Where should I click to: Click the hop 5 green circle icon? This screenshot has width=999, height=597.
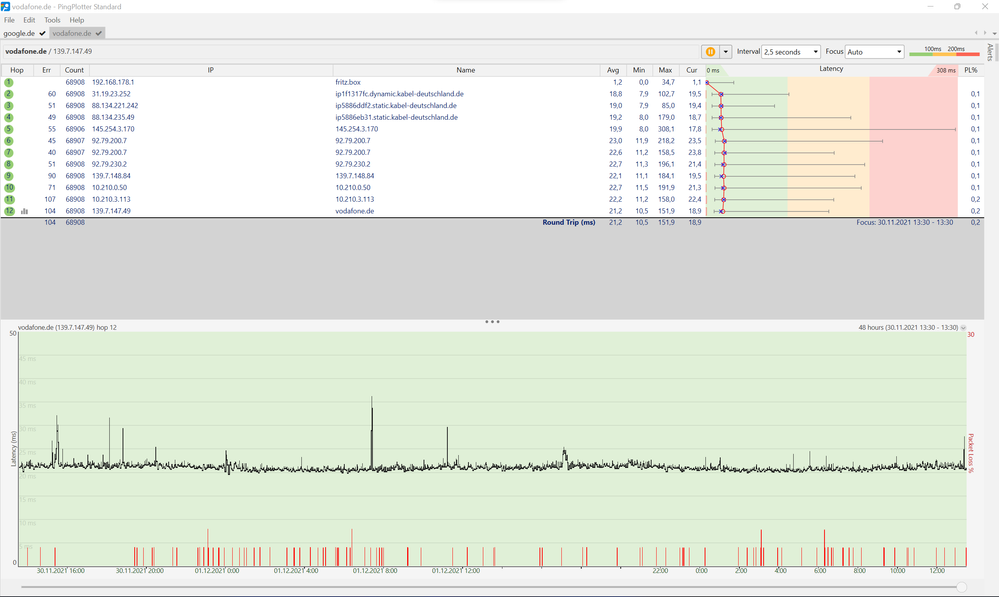click(9, 129)
